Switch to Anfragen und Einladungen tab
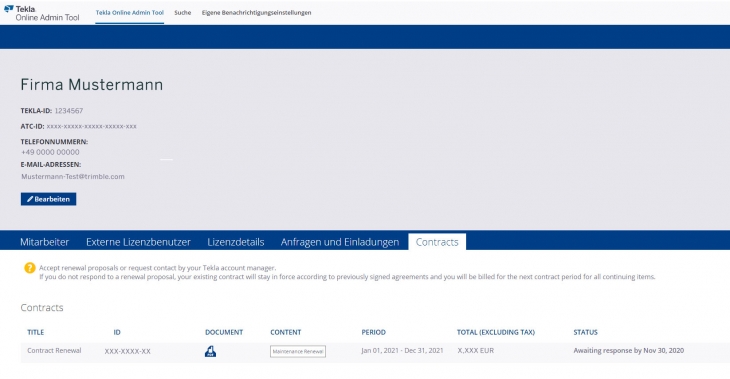730x379 pixels. coord(340,242)
